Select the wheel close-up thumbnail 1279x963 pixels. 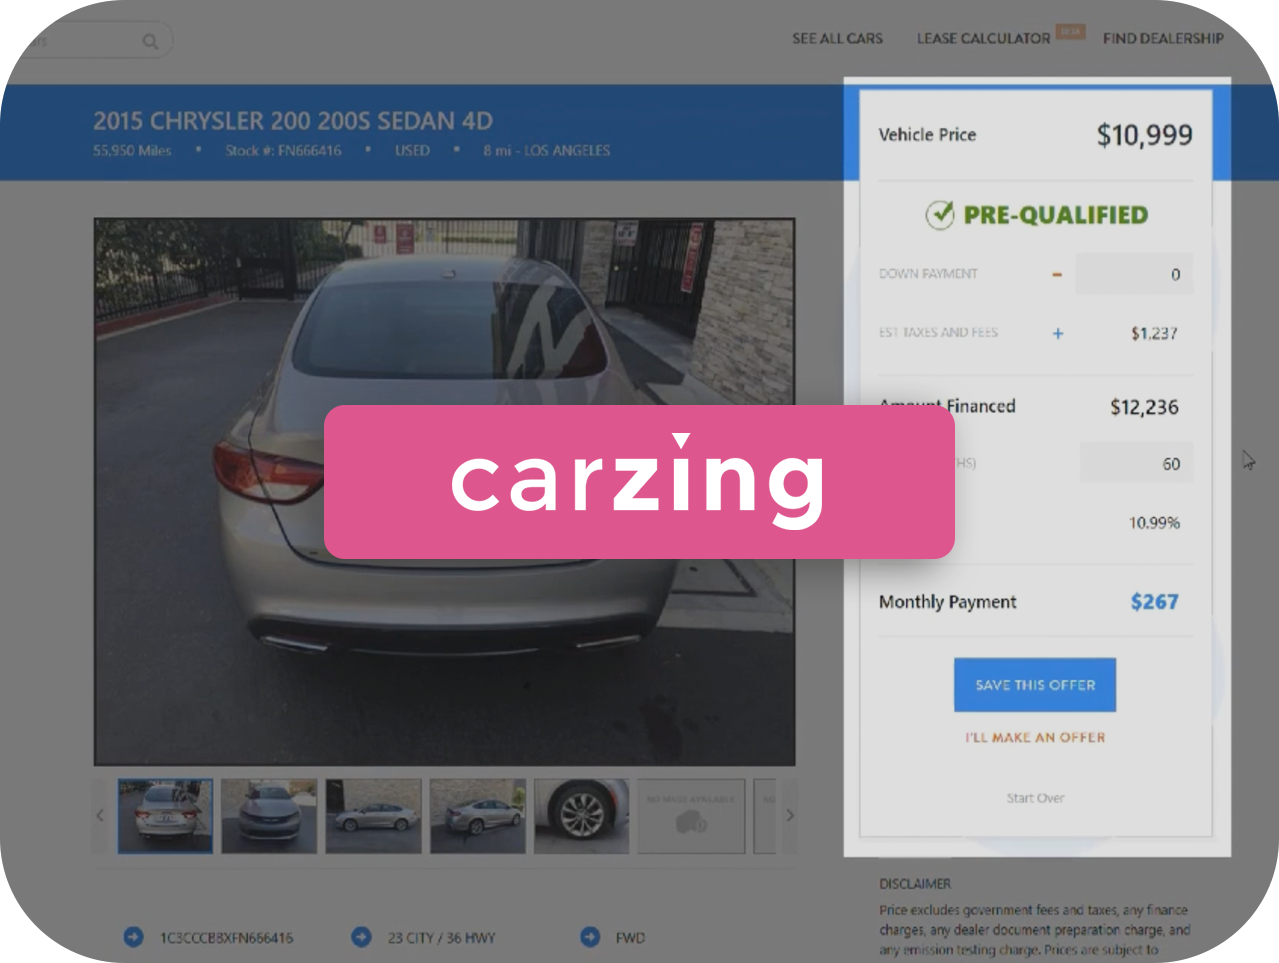[581, 816]
